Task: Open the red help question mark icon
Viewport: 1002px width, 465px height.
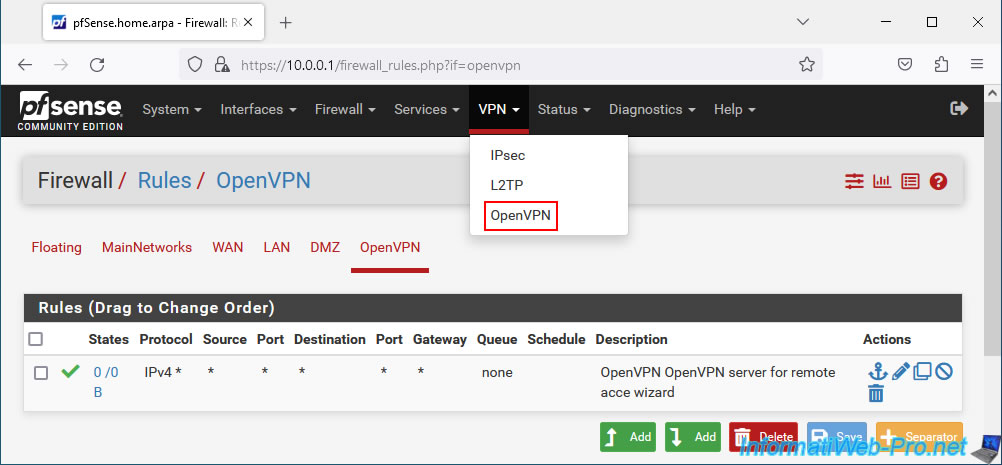Action: (938, 181)
